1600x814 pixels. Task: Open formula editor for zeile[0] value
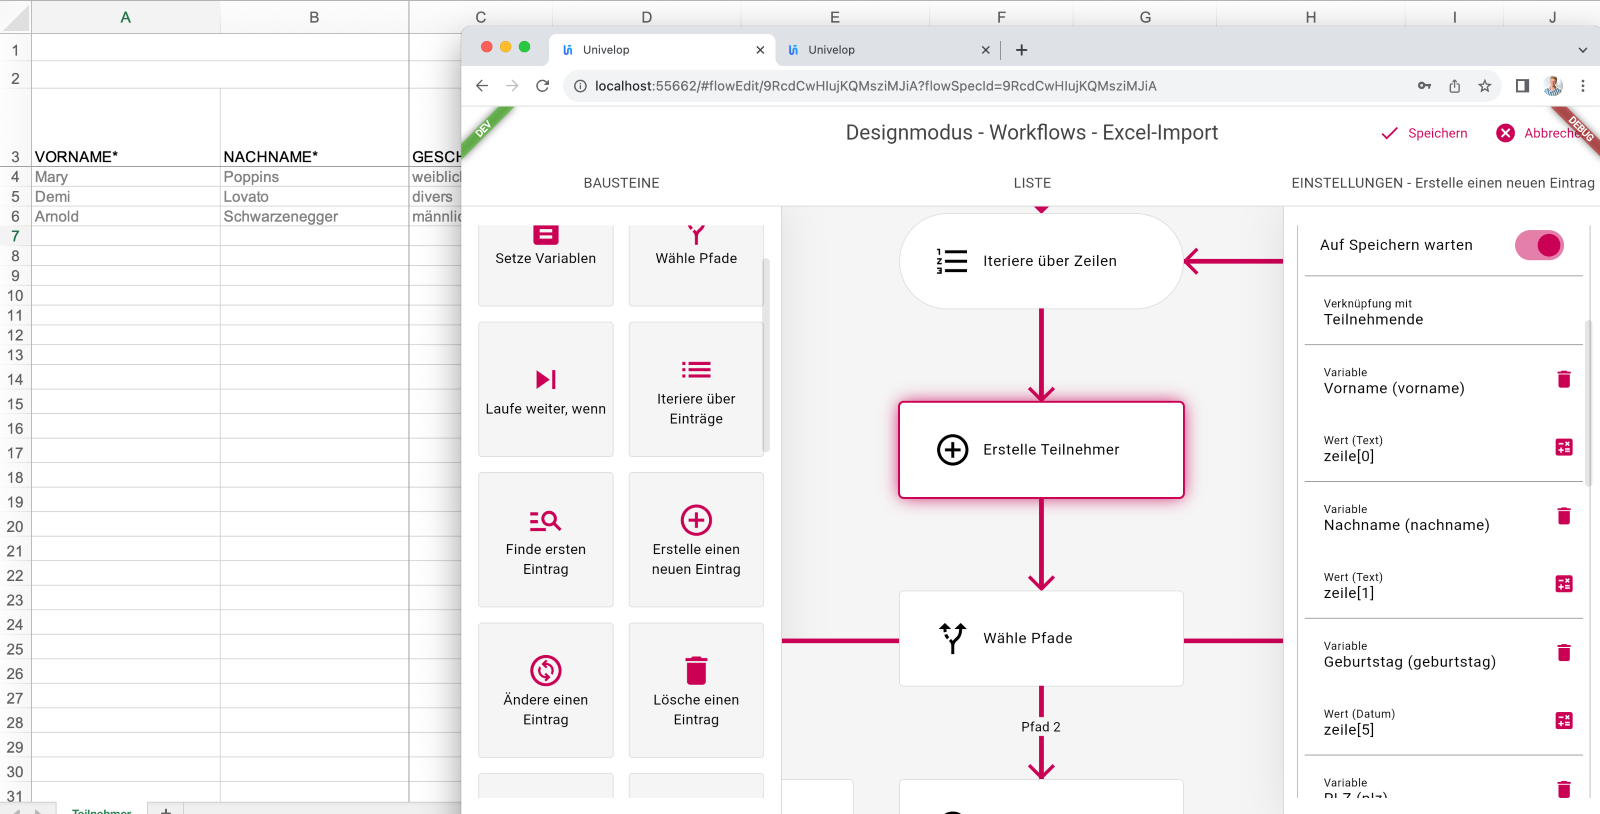pyautogui.click(x=1564, y=447)
